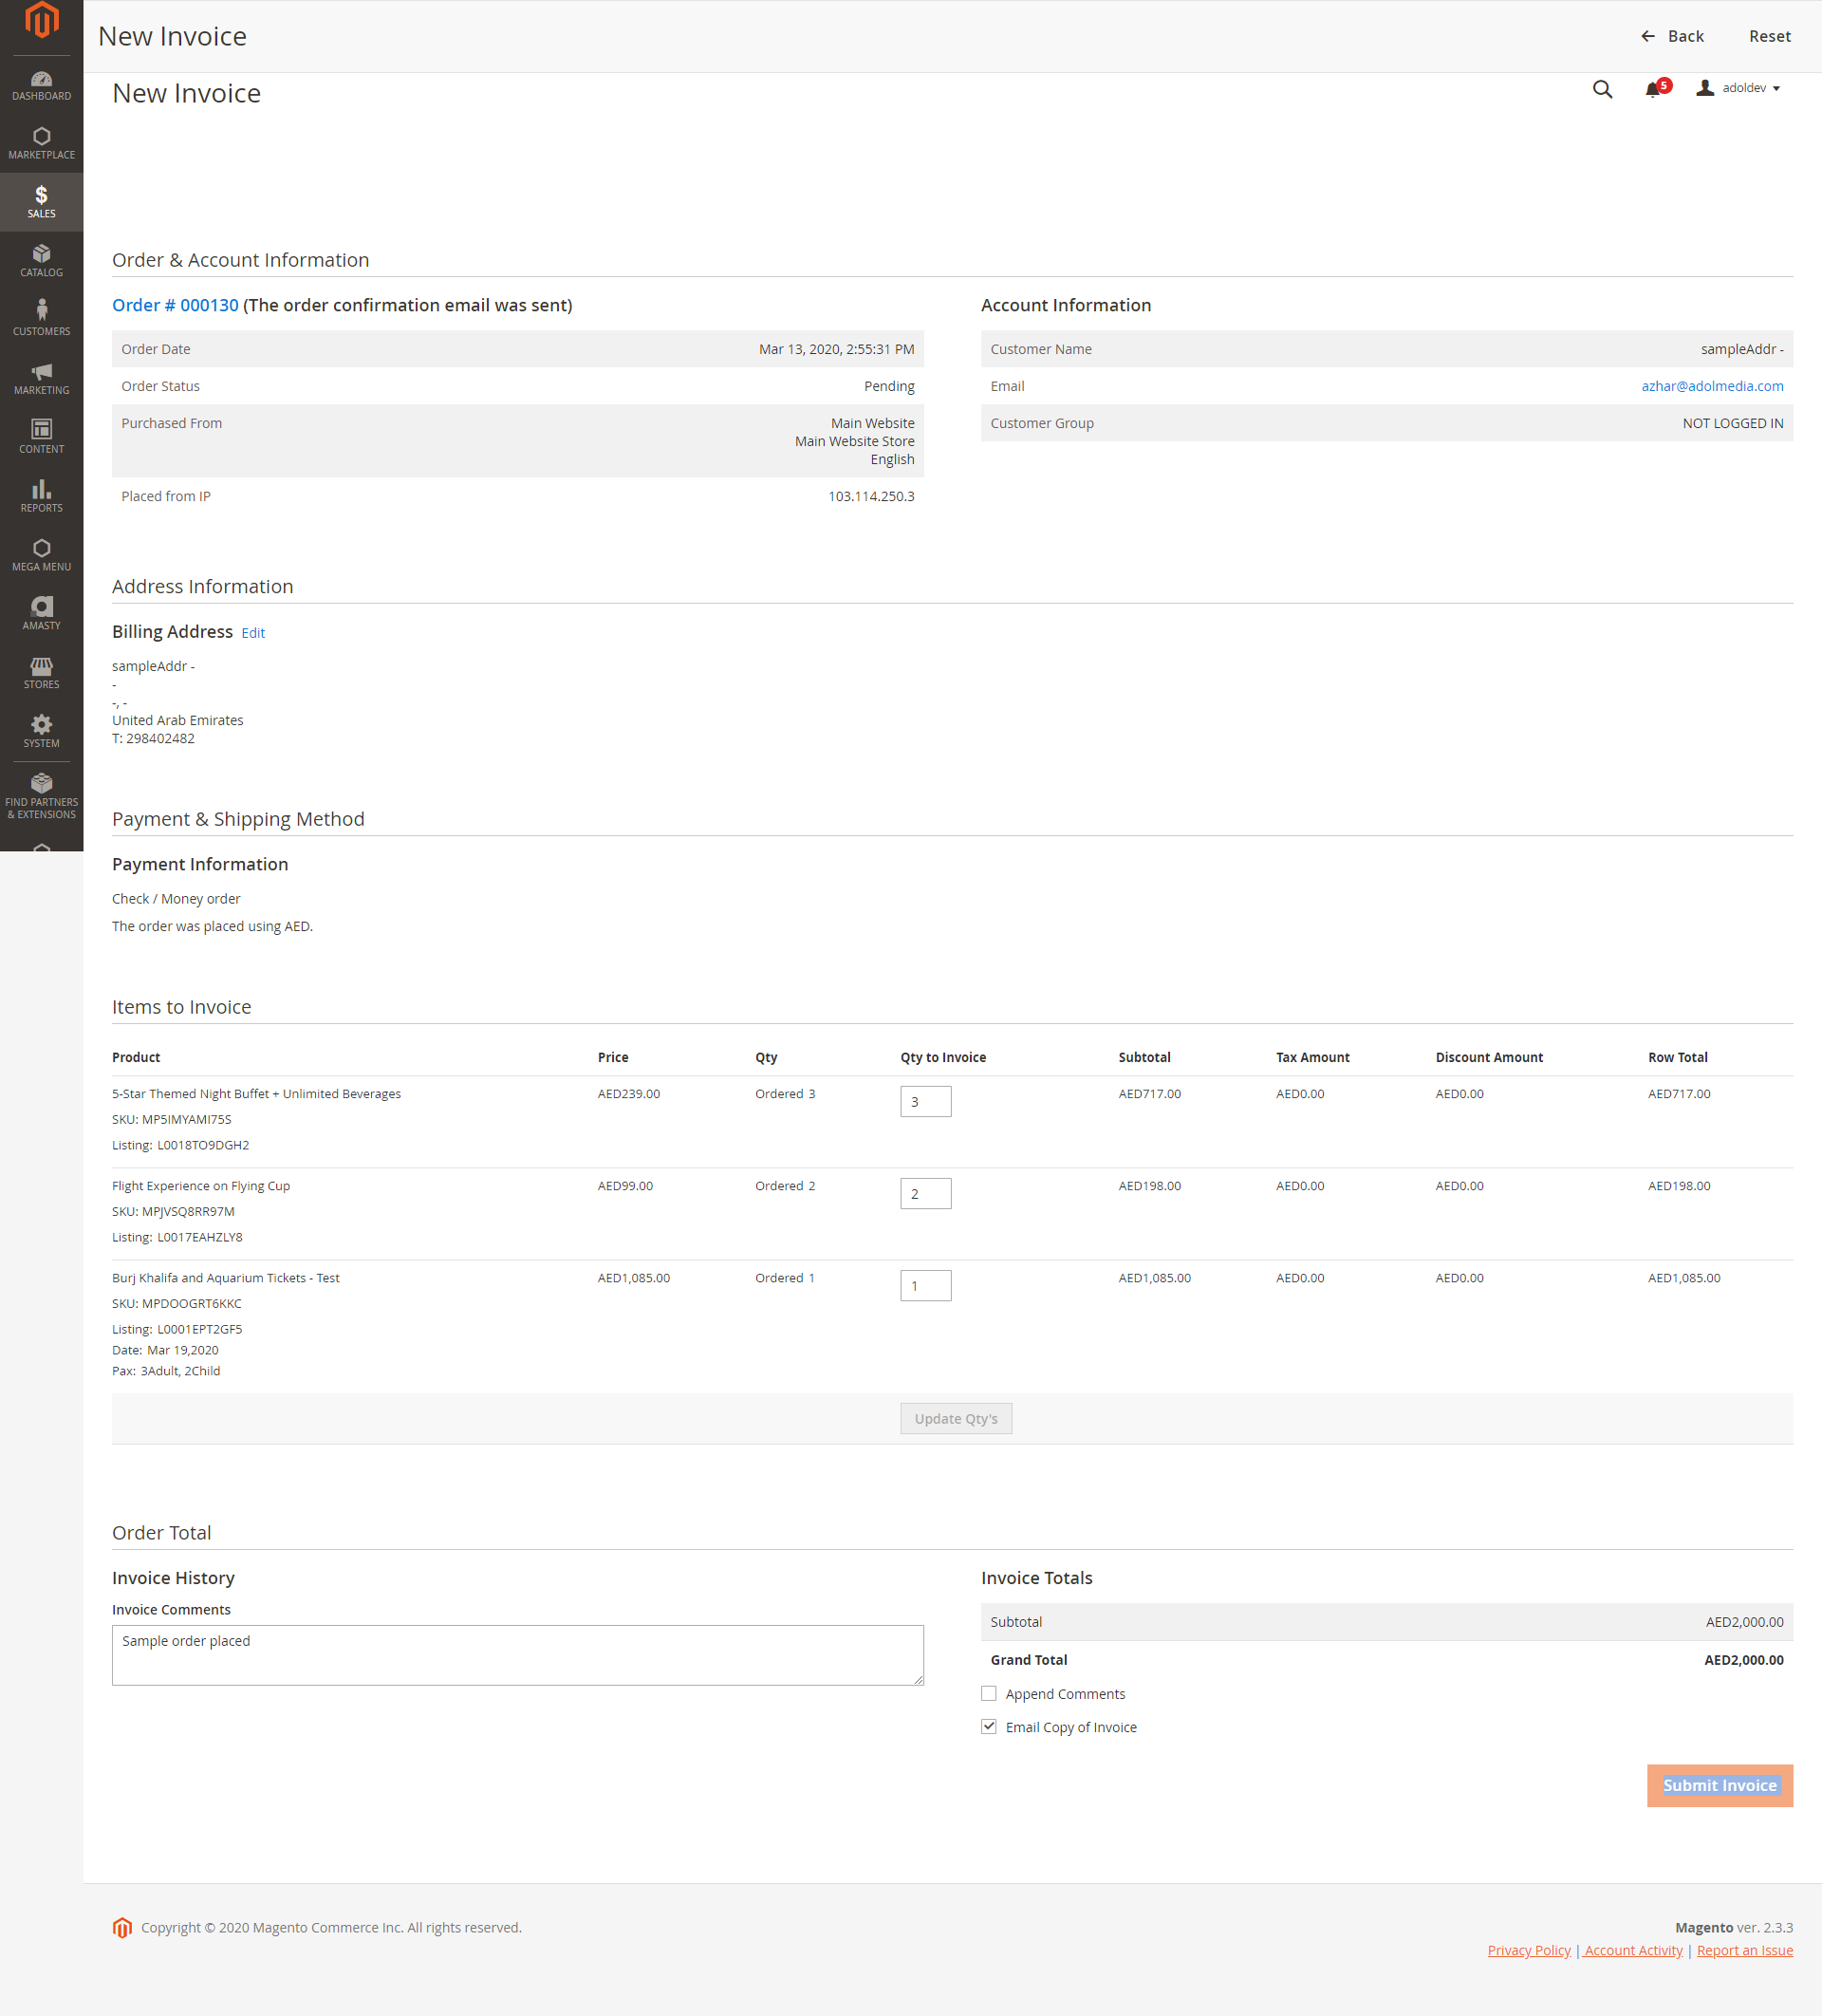
Task: Uncheck Email Copy of Invoice checkbox
Action: 989,1726
